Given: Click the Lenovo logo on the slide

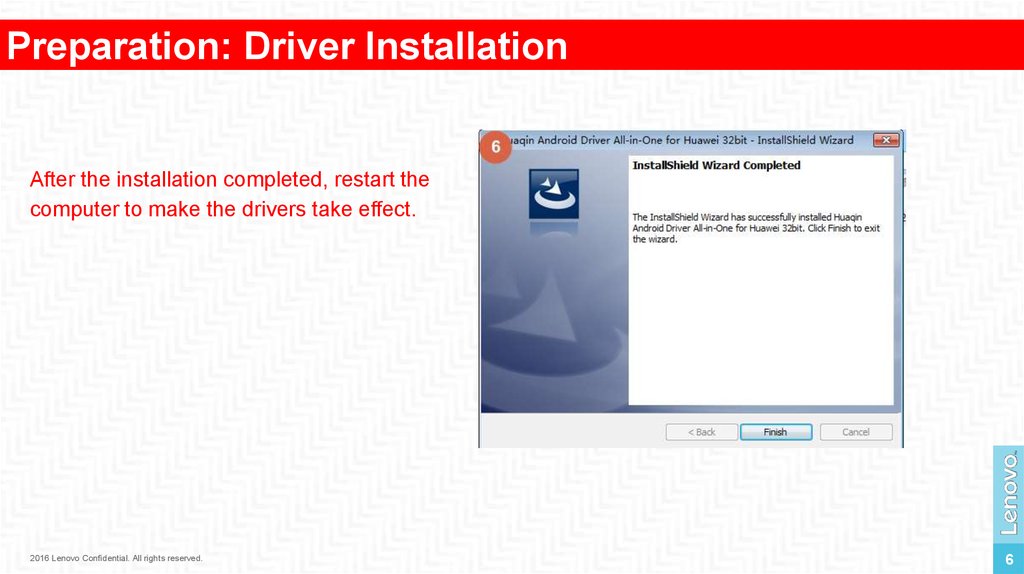Looking at the screenshot, I should pyautogui.click(x=1008, y=494).
